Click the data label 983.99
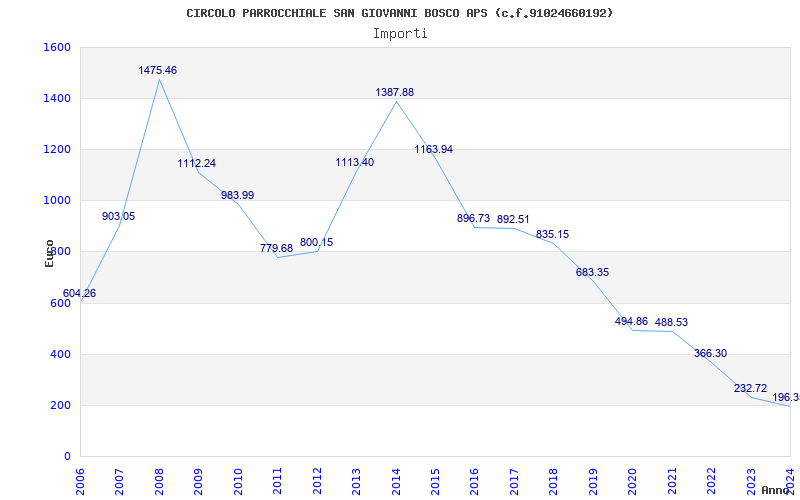Viewport: 800px width, 500px height. [x=237, y=195]
